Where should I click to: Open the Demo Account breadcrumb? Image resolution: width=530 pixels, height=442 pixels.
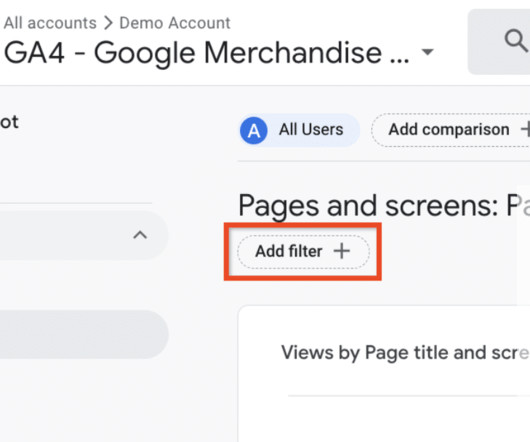(x=175, y=23)
